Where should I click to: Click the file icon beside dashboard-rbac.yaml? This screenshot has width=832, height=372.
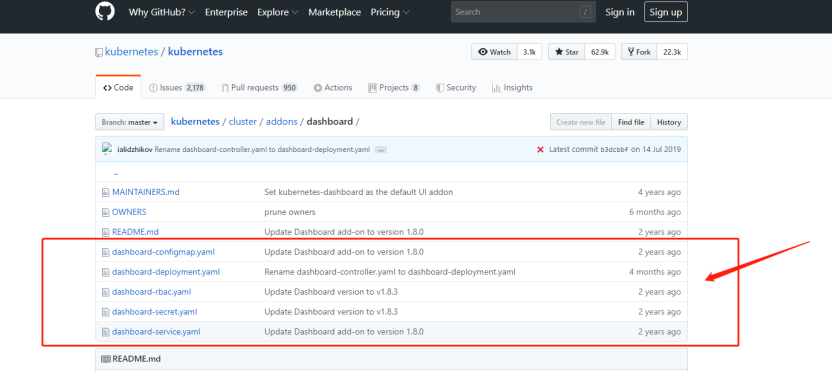105,292
